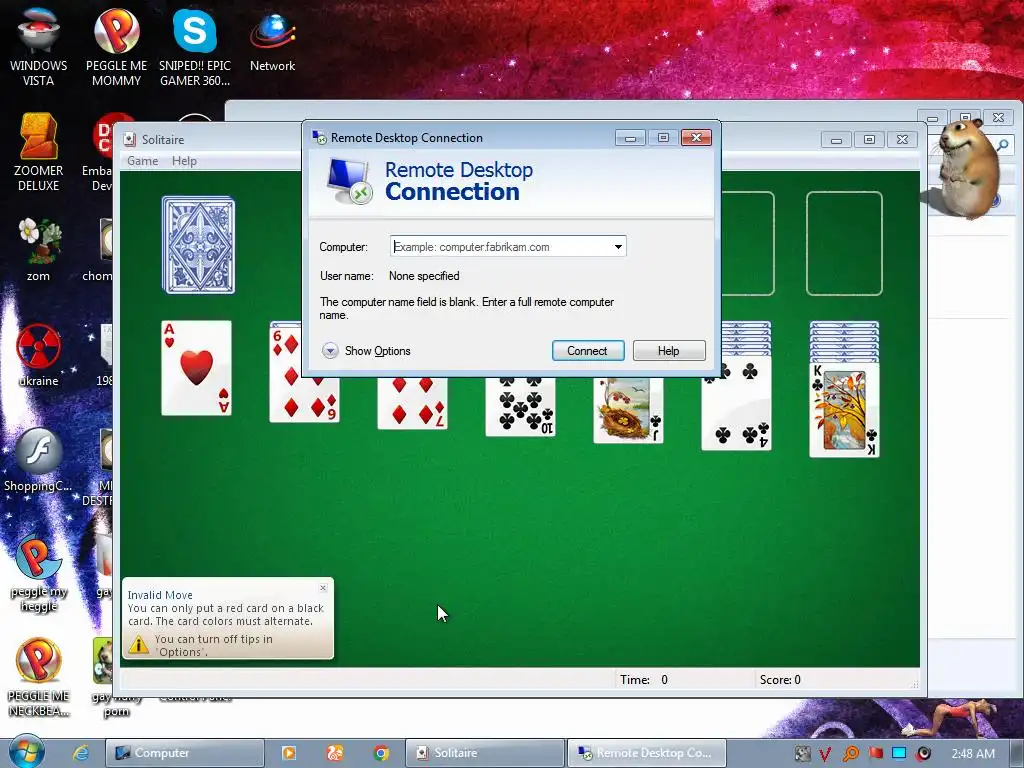The width and height of the screenshot is (1024, 768).
Task: Expand Show Options in Remote Desktop
Action: point(366,351)
